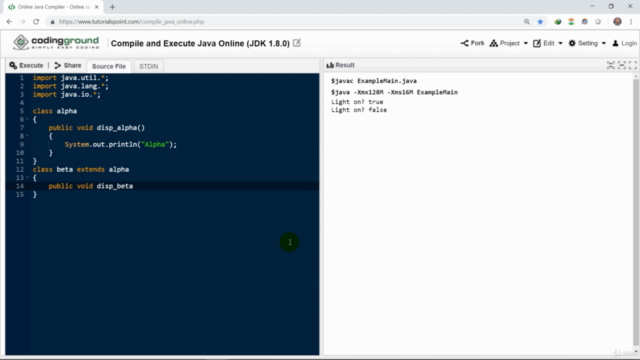This screenshot has height=360, width=640.
Task: Click the site lock icon
Action: point(52,22)
